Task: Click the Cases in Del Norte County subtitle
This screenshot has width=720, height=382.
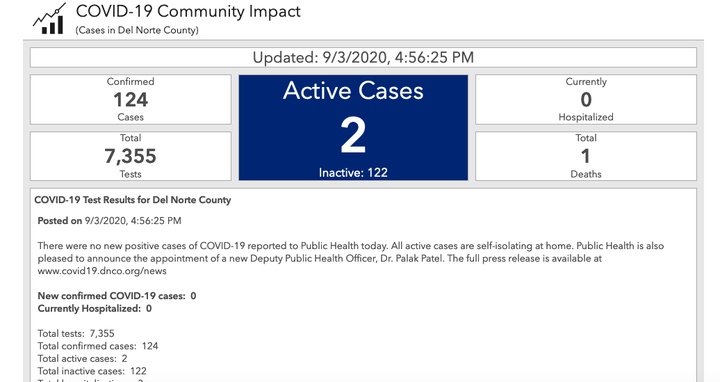Action: [x=137, y=30]
